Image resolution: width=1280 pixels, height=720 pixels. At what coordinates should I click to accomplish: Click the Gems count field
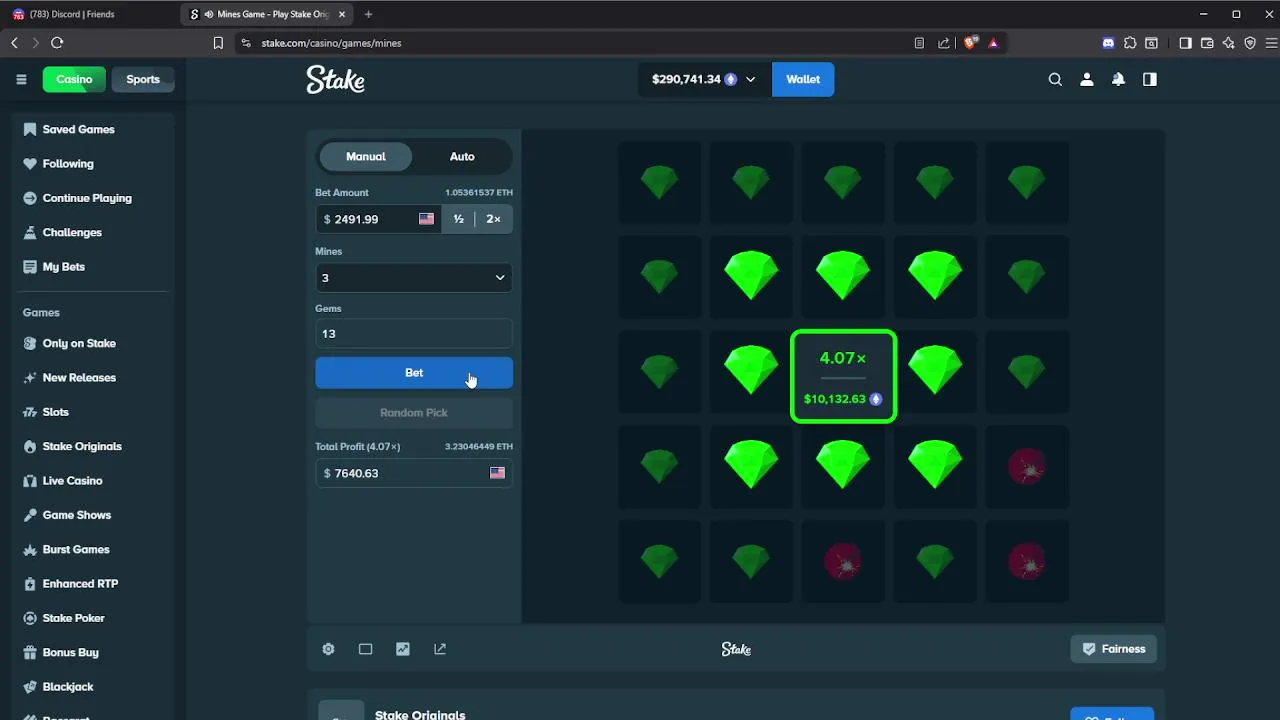point(414,334)
